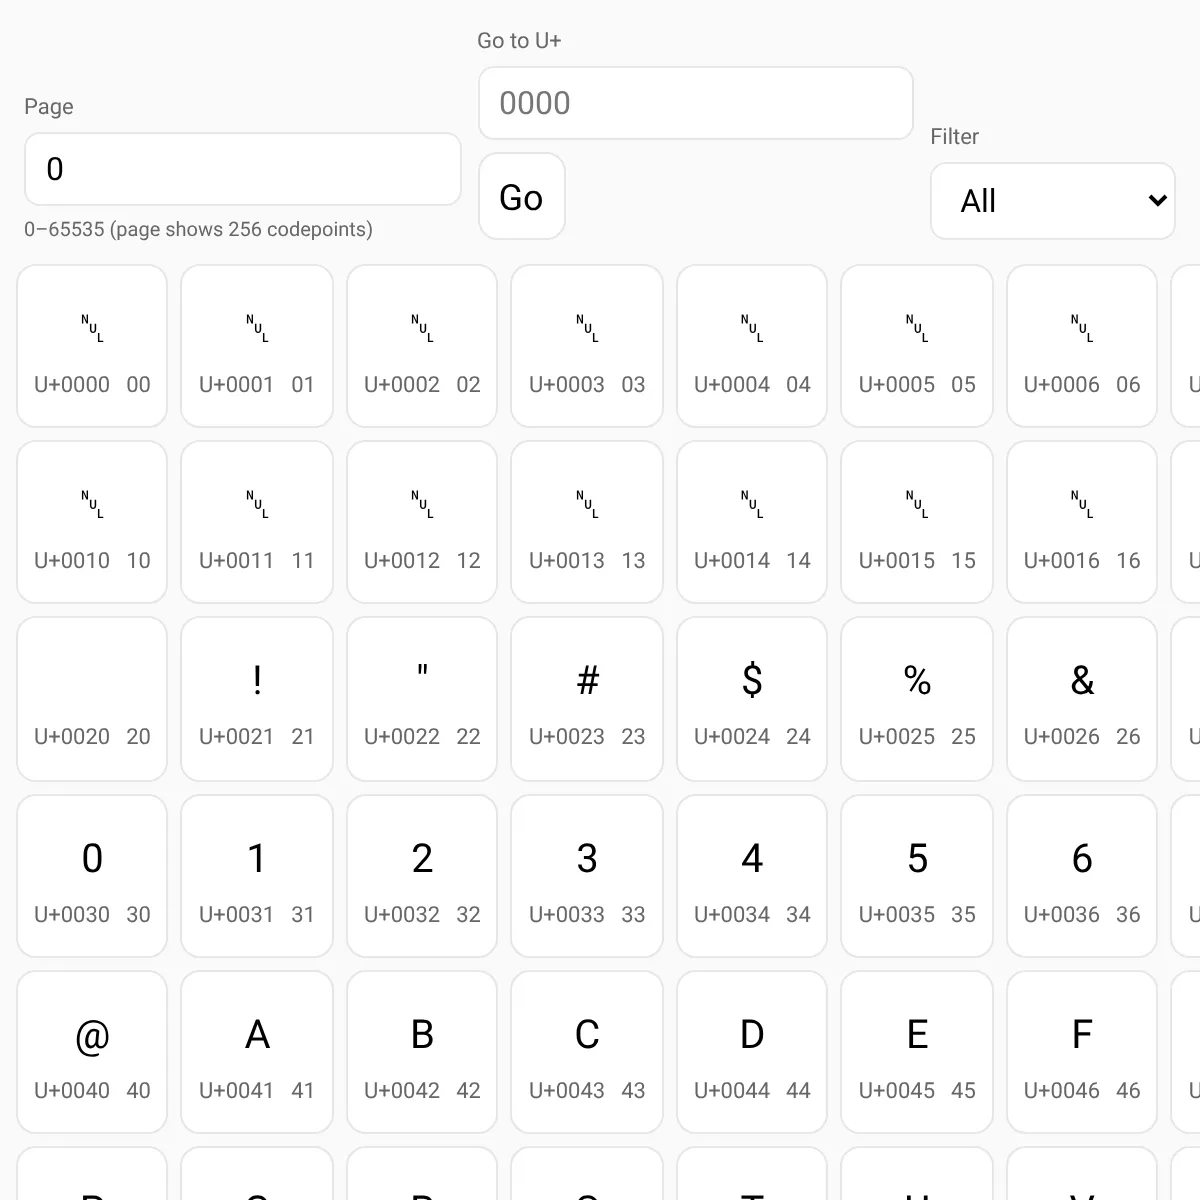
Task: Click the 'Page' field label
Action: click(x=49, y=106)
